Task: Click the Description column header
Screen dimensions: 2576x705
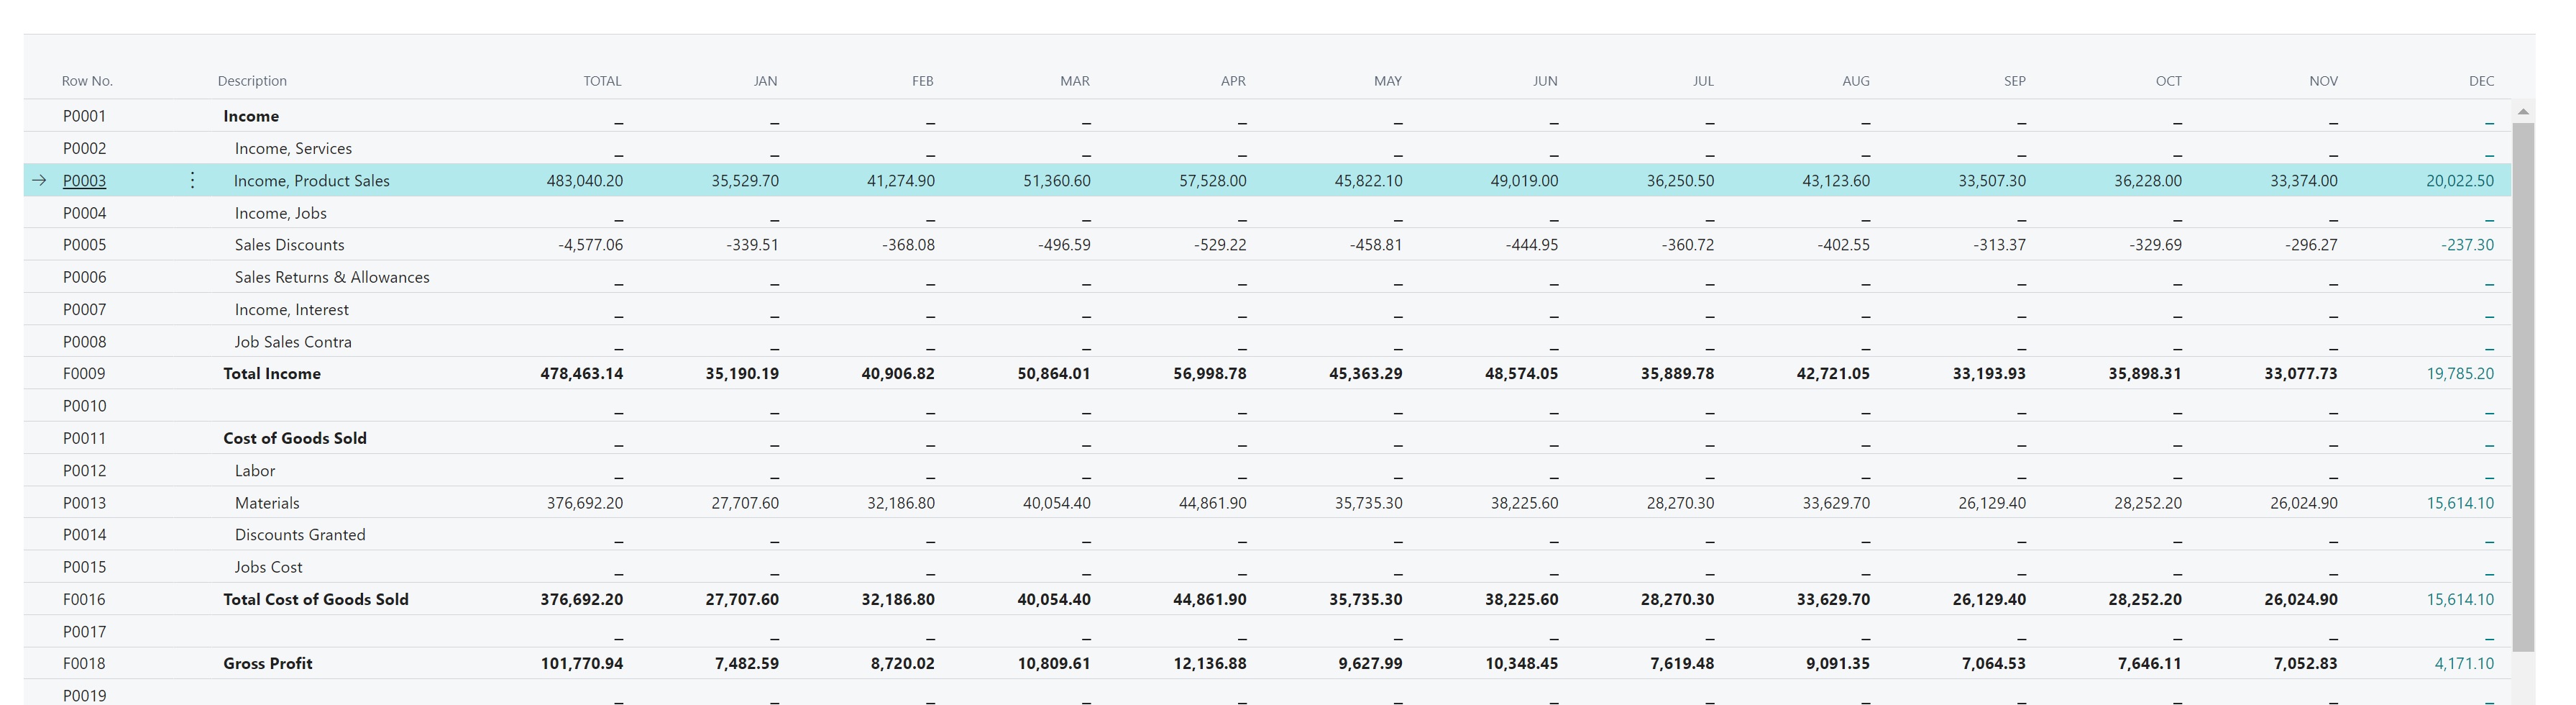Action: [251, 80]
